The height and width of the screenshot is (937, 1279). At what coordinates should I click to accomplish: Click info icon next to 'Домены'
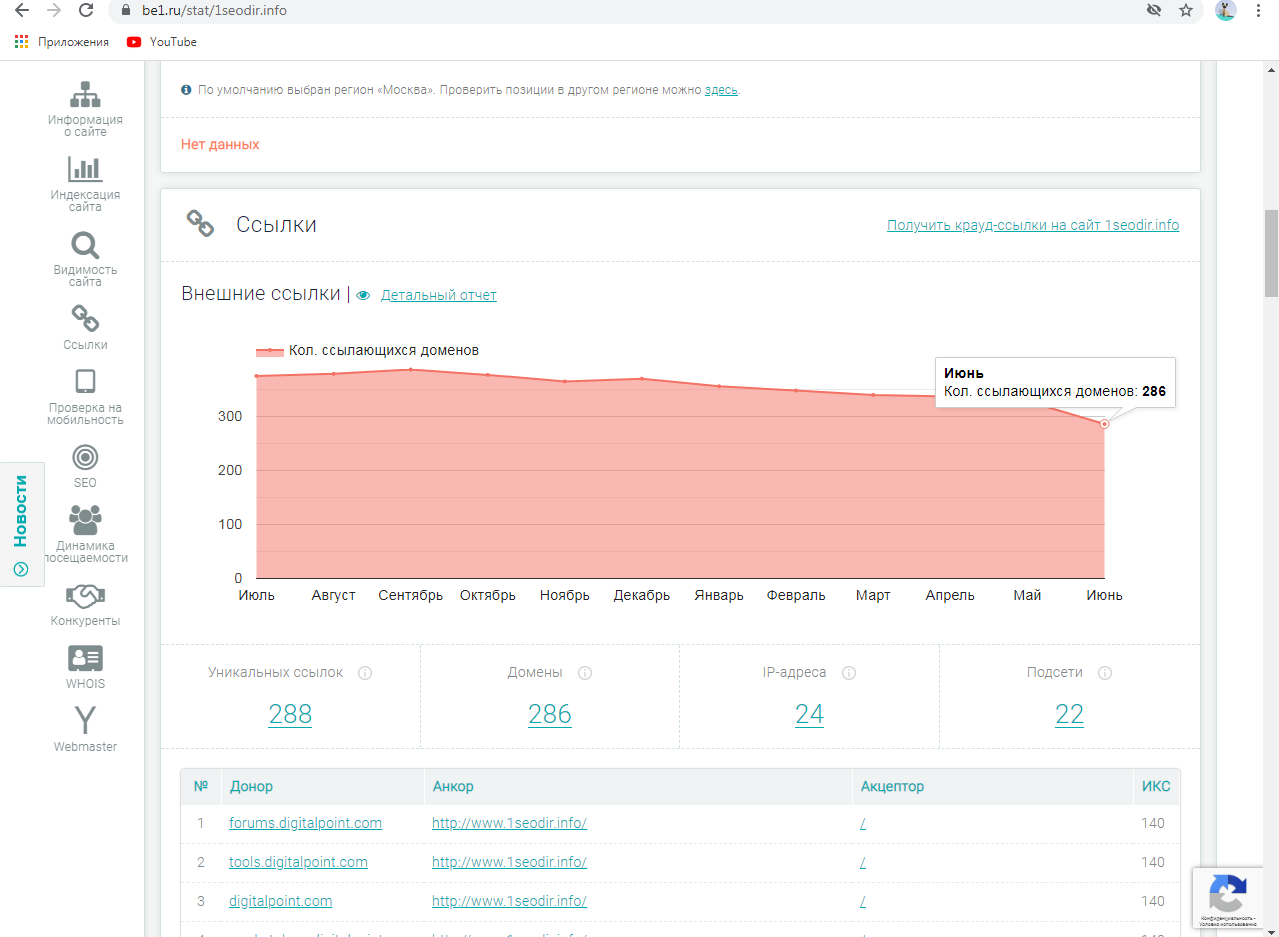[x=585, y=673]
